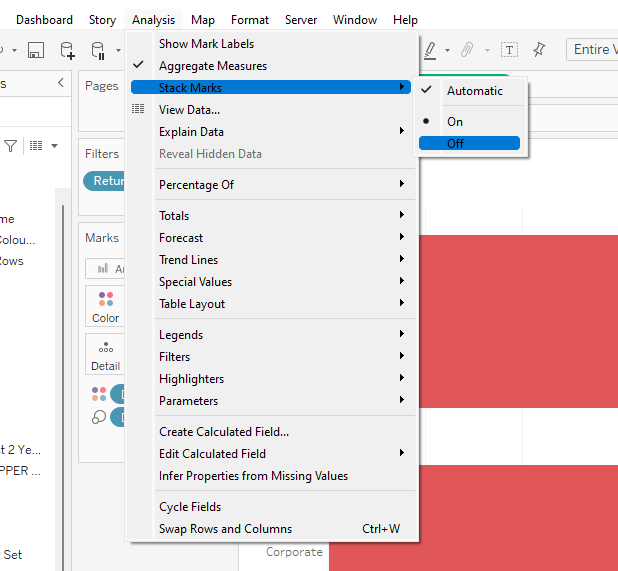This screenshot has width=618, height=571.
Task: Click the View Data grid icon
Action: point(138,110)
